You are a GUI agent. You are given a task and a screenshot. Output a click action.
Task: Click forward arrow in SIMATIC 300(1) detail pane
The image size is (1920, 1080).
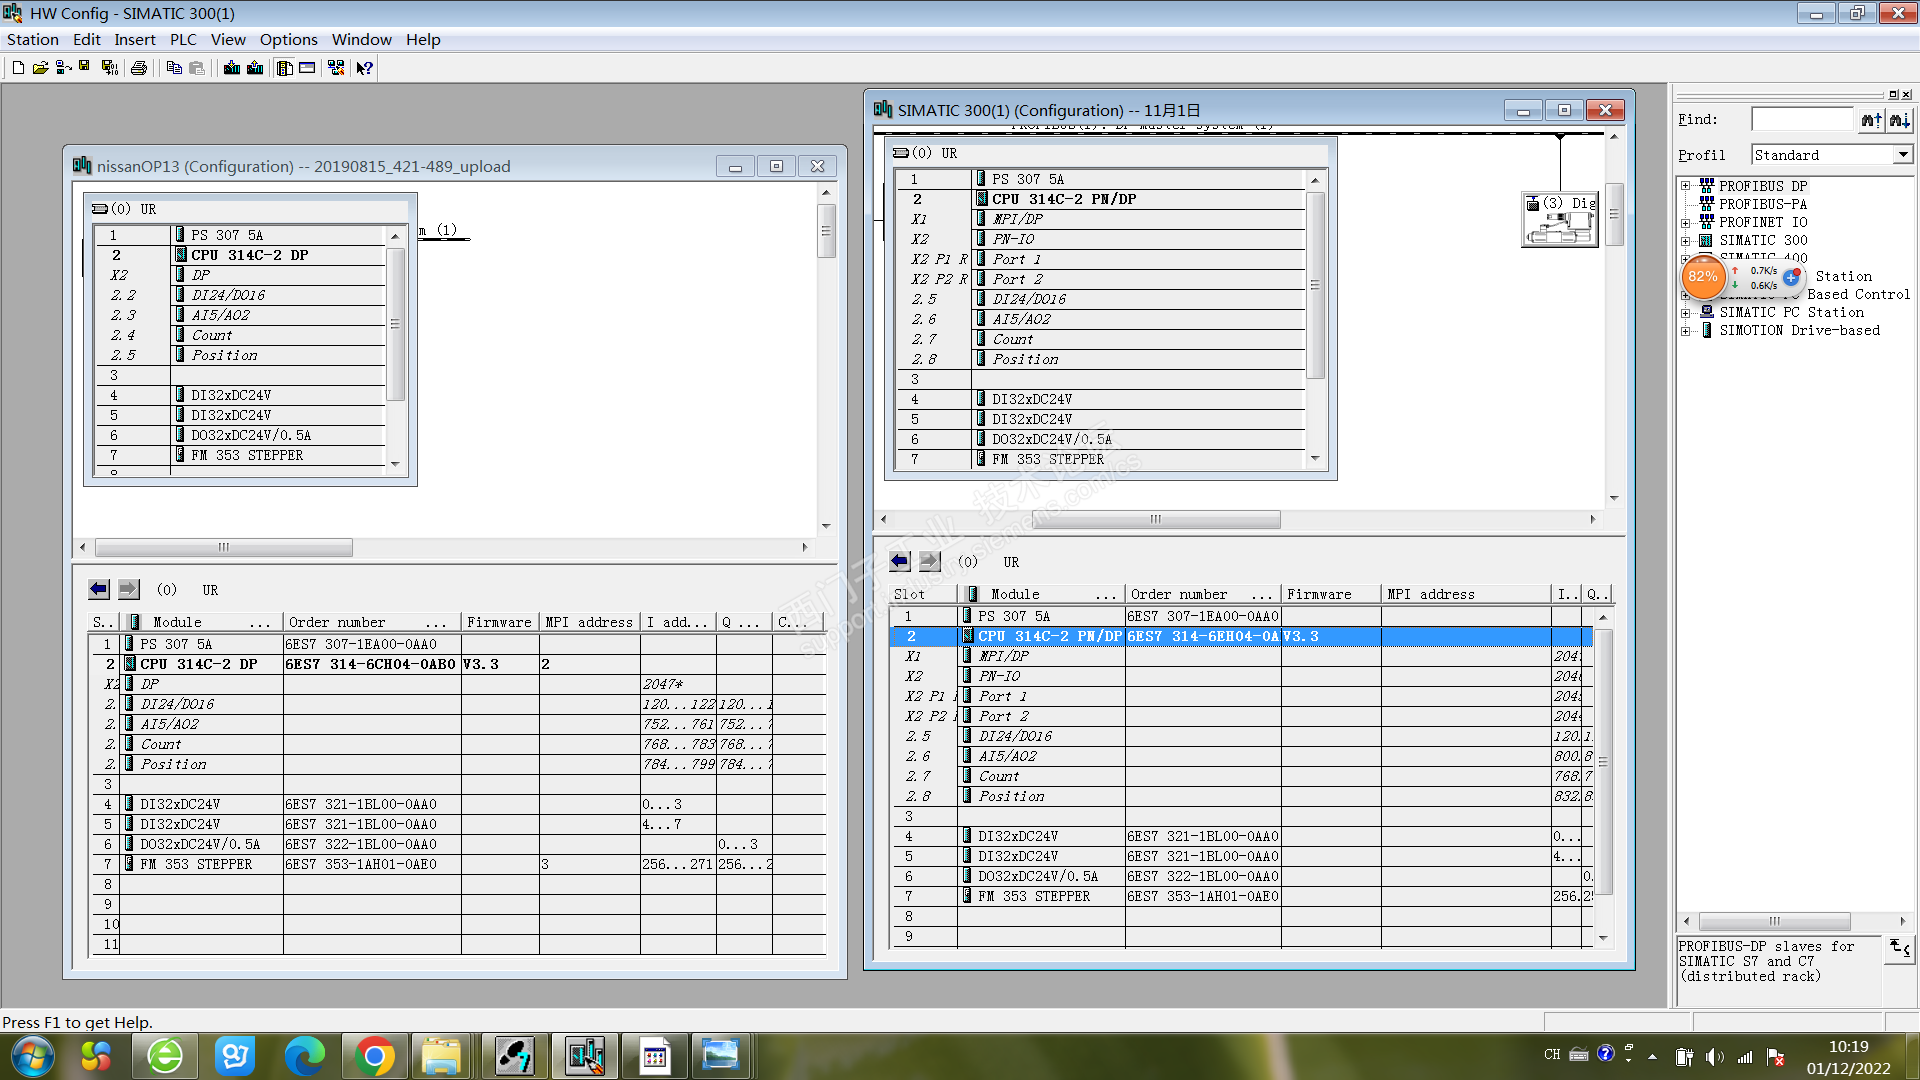(x=930, y=561)
